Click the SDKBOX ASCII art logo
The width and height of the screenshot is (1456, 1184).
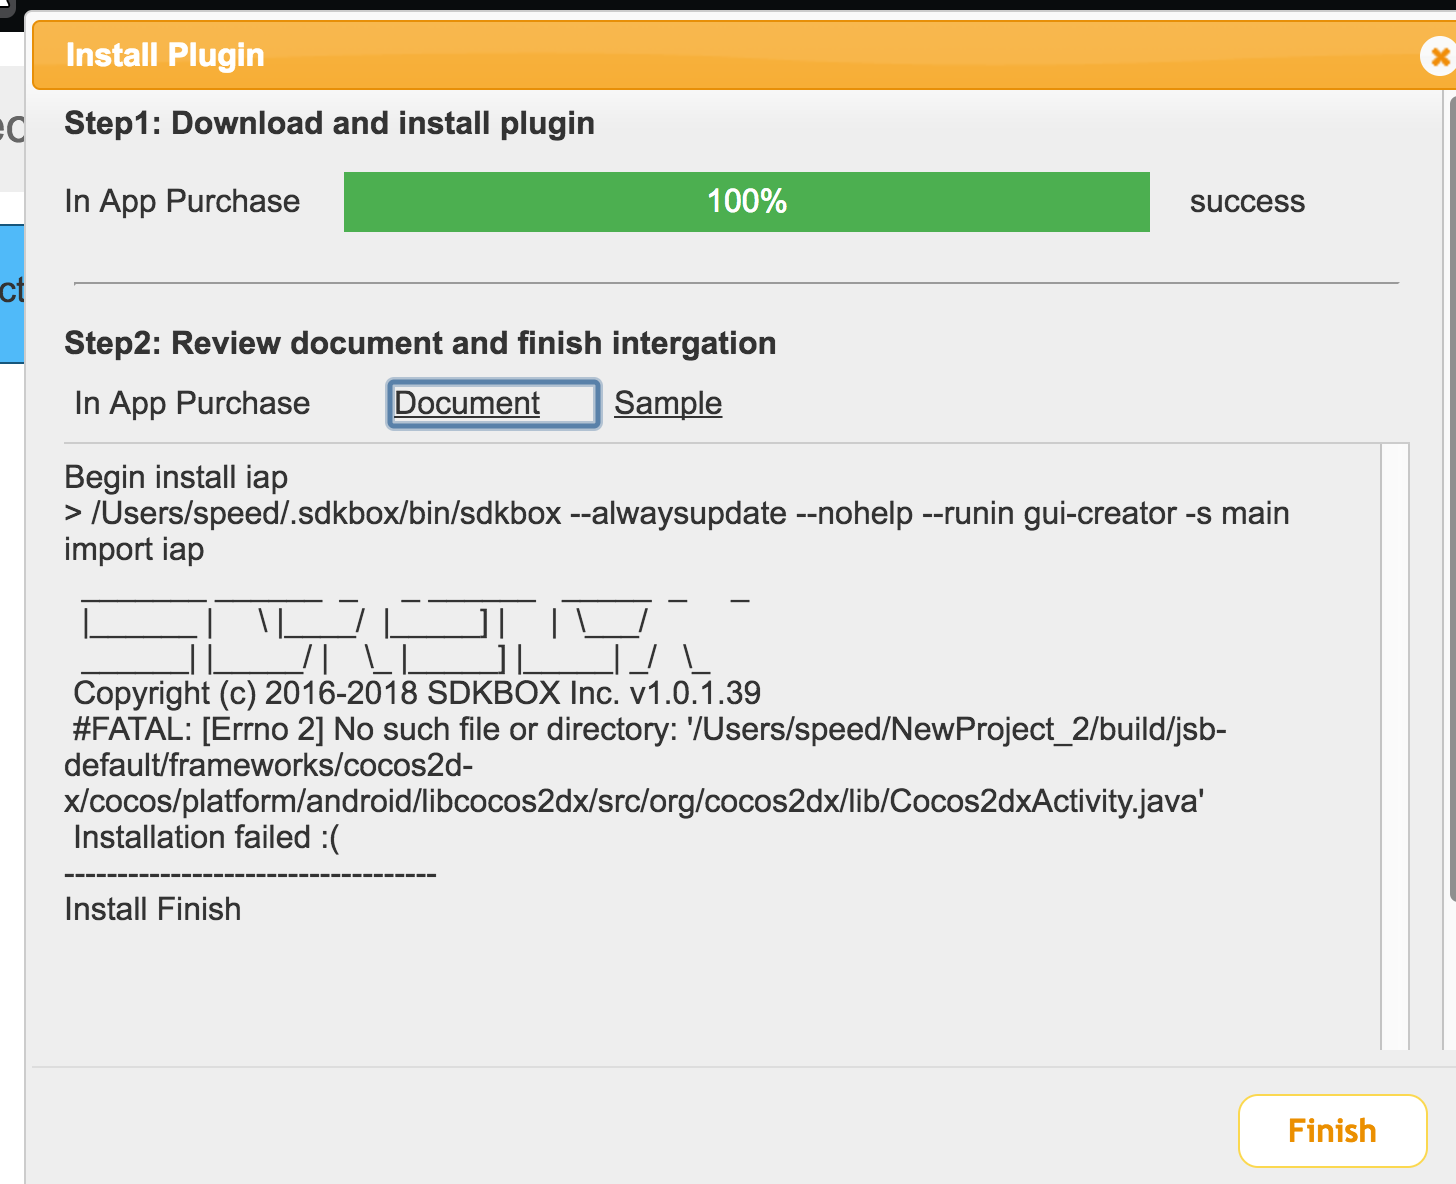[x=400, y=628]
